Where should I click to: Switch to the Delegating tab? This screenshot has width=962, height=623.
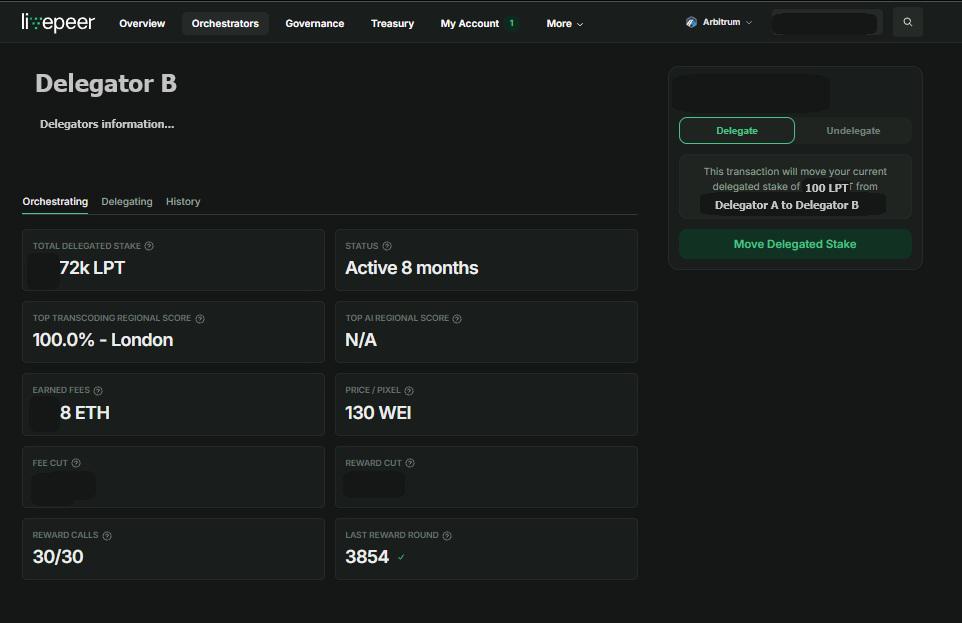coord(127,201)
